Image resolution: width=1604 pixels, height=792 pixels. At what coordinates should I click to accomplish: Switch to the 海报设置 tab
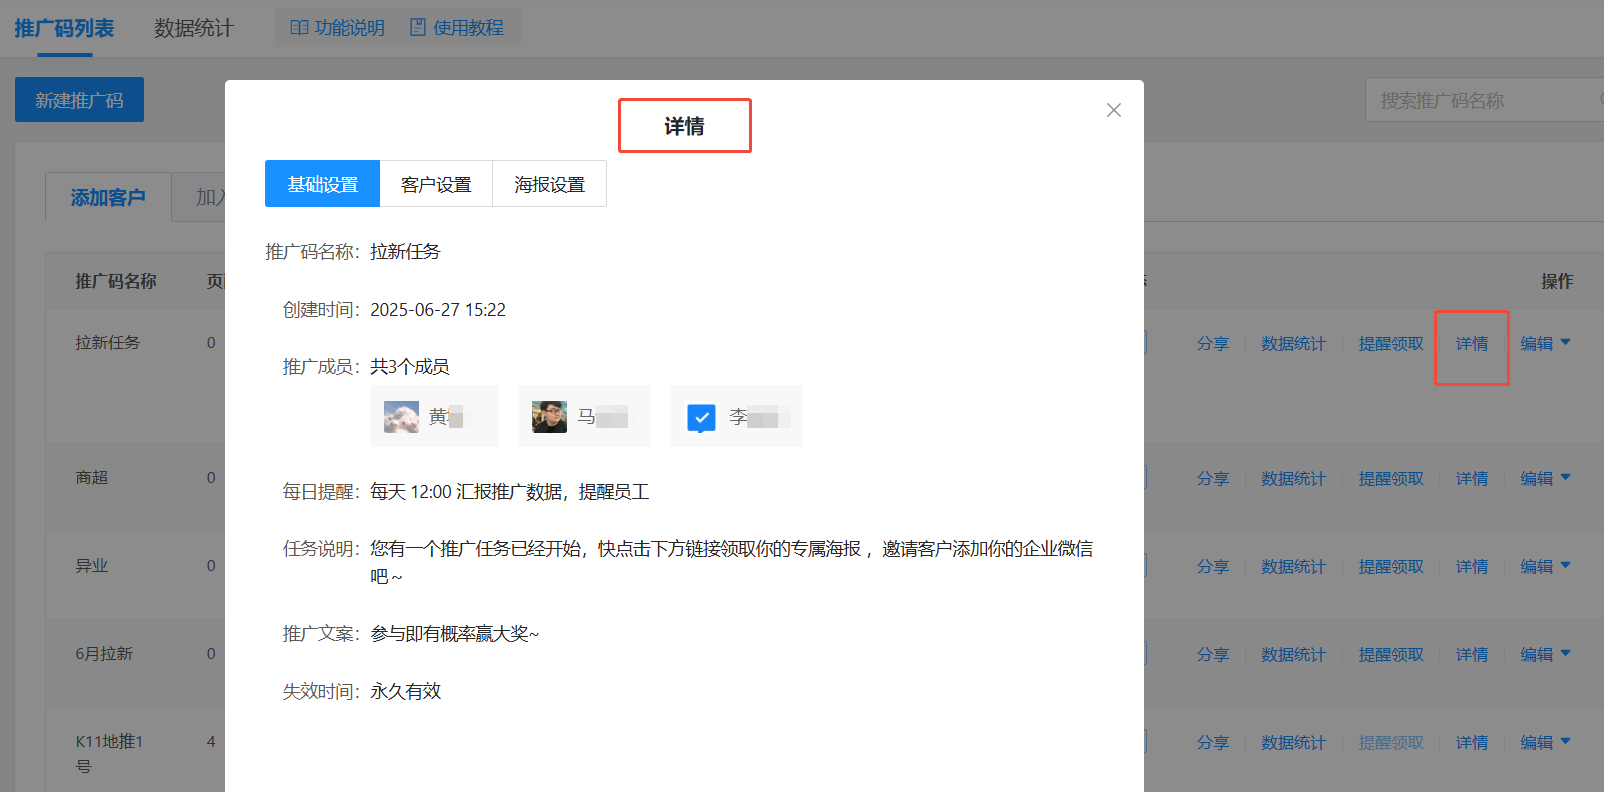549,184
